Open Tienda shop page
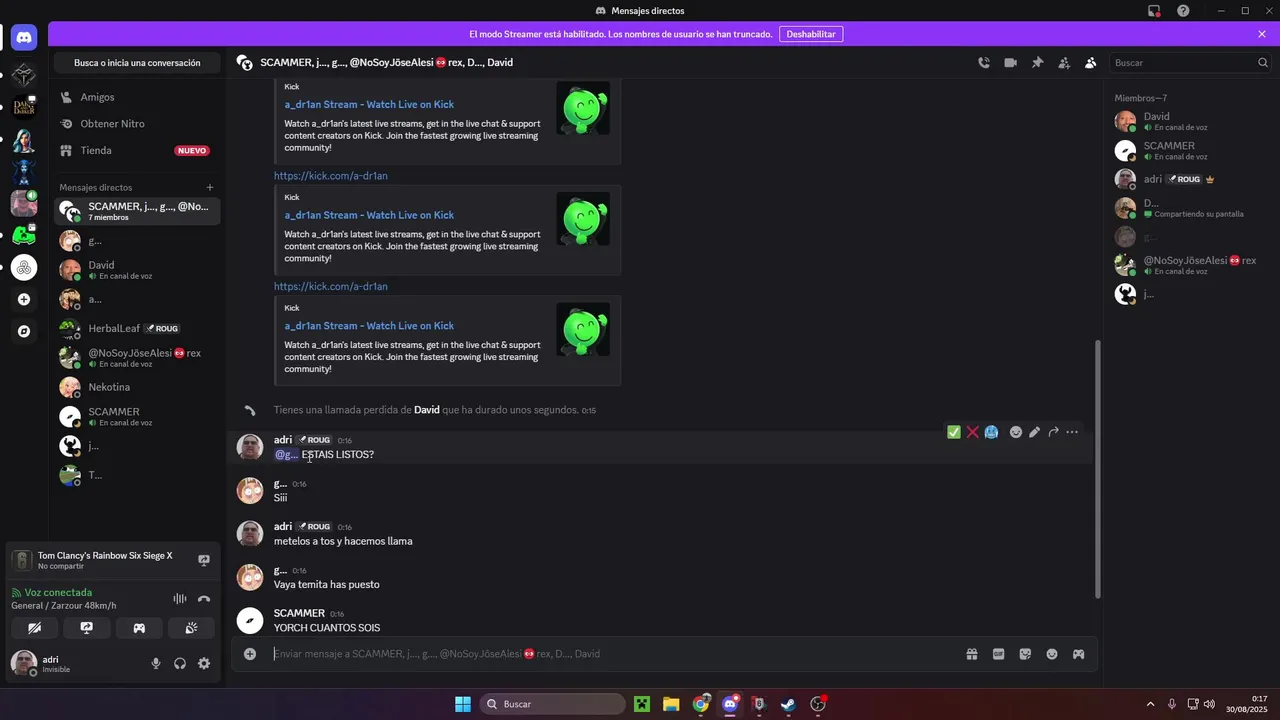1280x720 pixels. pyautogui.click(x=136, y=150)
